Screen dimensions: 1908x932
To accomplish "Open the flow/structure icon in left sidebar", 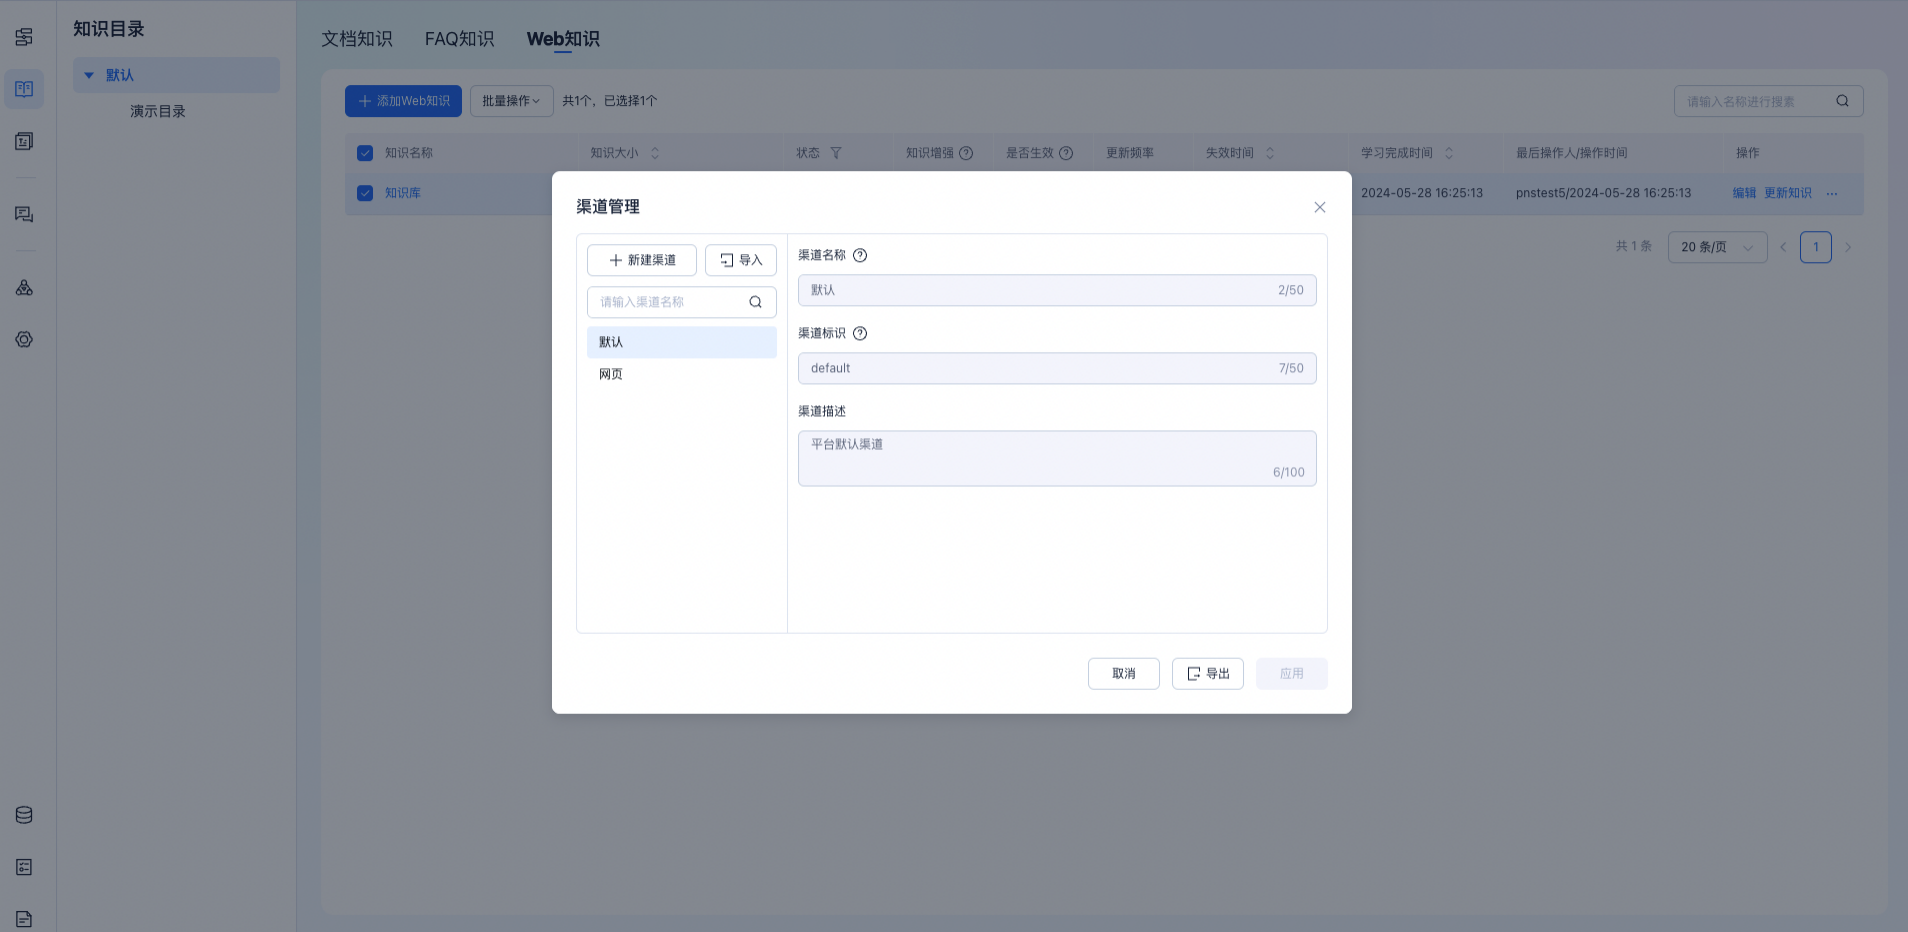I will 24,37.
